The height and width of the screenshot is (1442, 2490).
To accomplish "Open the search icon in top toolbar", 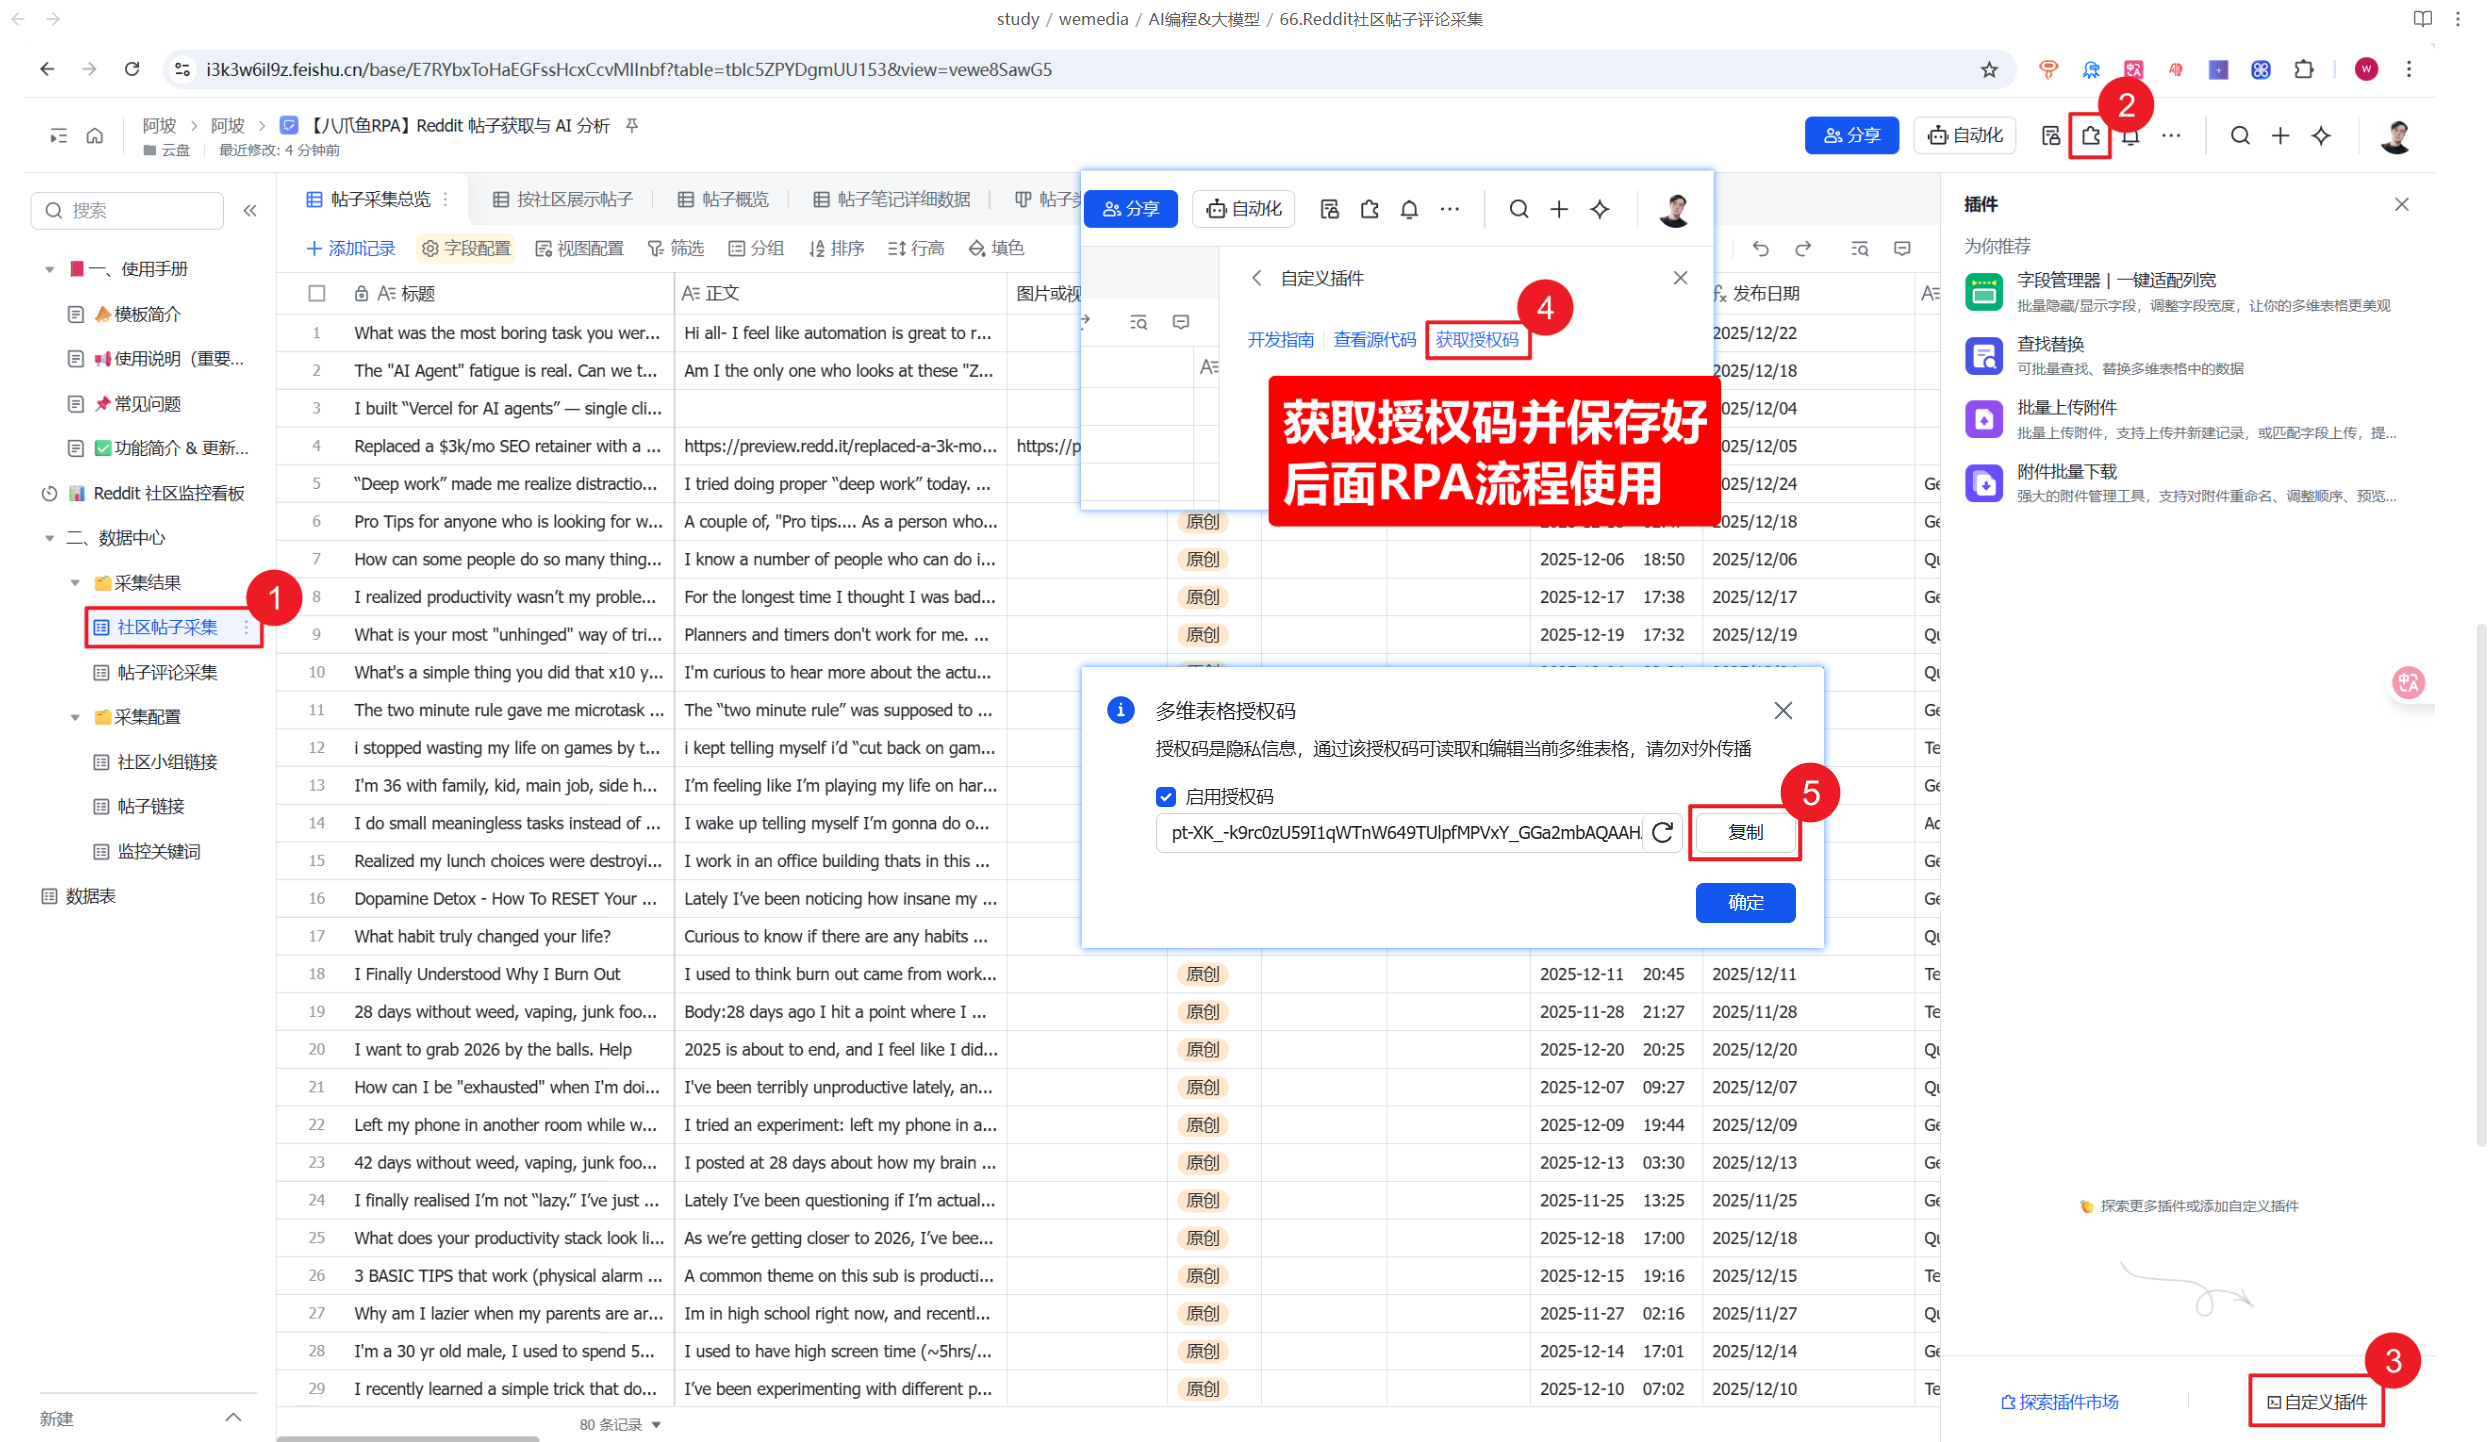I will tap(2240, 136).
